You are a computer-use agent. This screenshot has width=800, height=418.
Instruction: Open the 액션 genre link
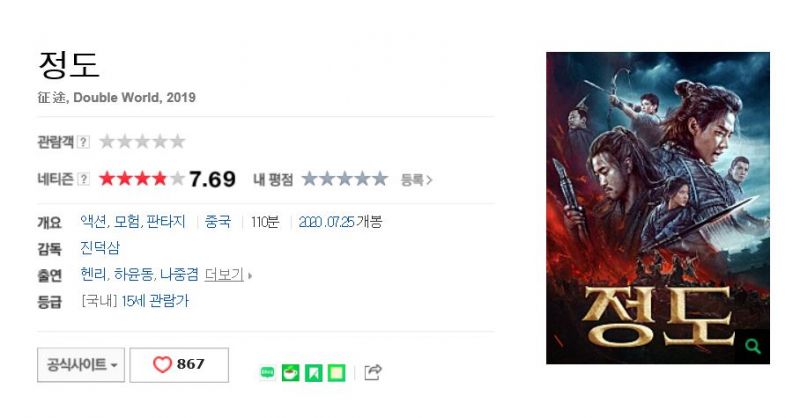[93, 222]
